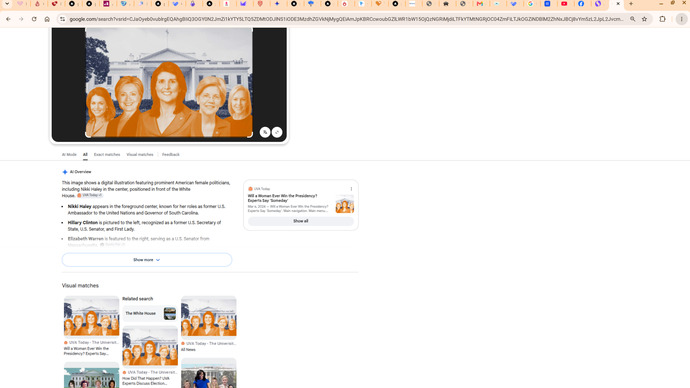Open first visual match thumbnail, Will a Woman Ever Win
The height and width of the screenshot is (388, 690).
click(x=92, y=316)
